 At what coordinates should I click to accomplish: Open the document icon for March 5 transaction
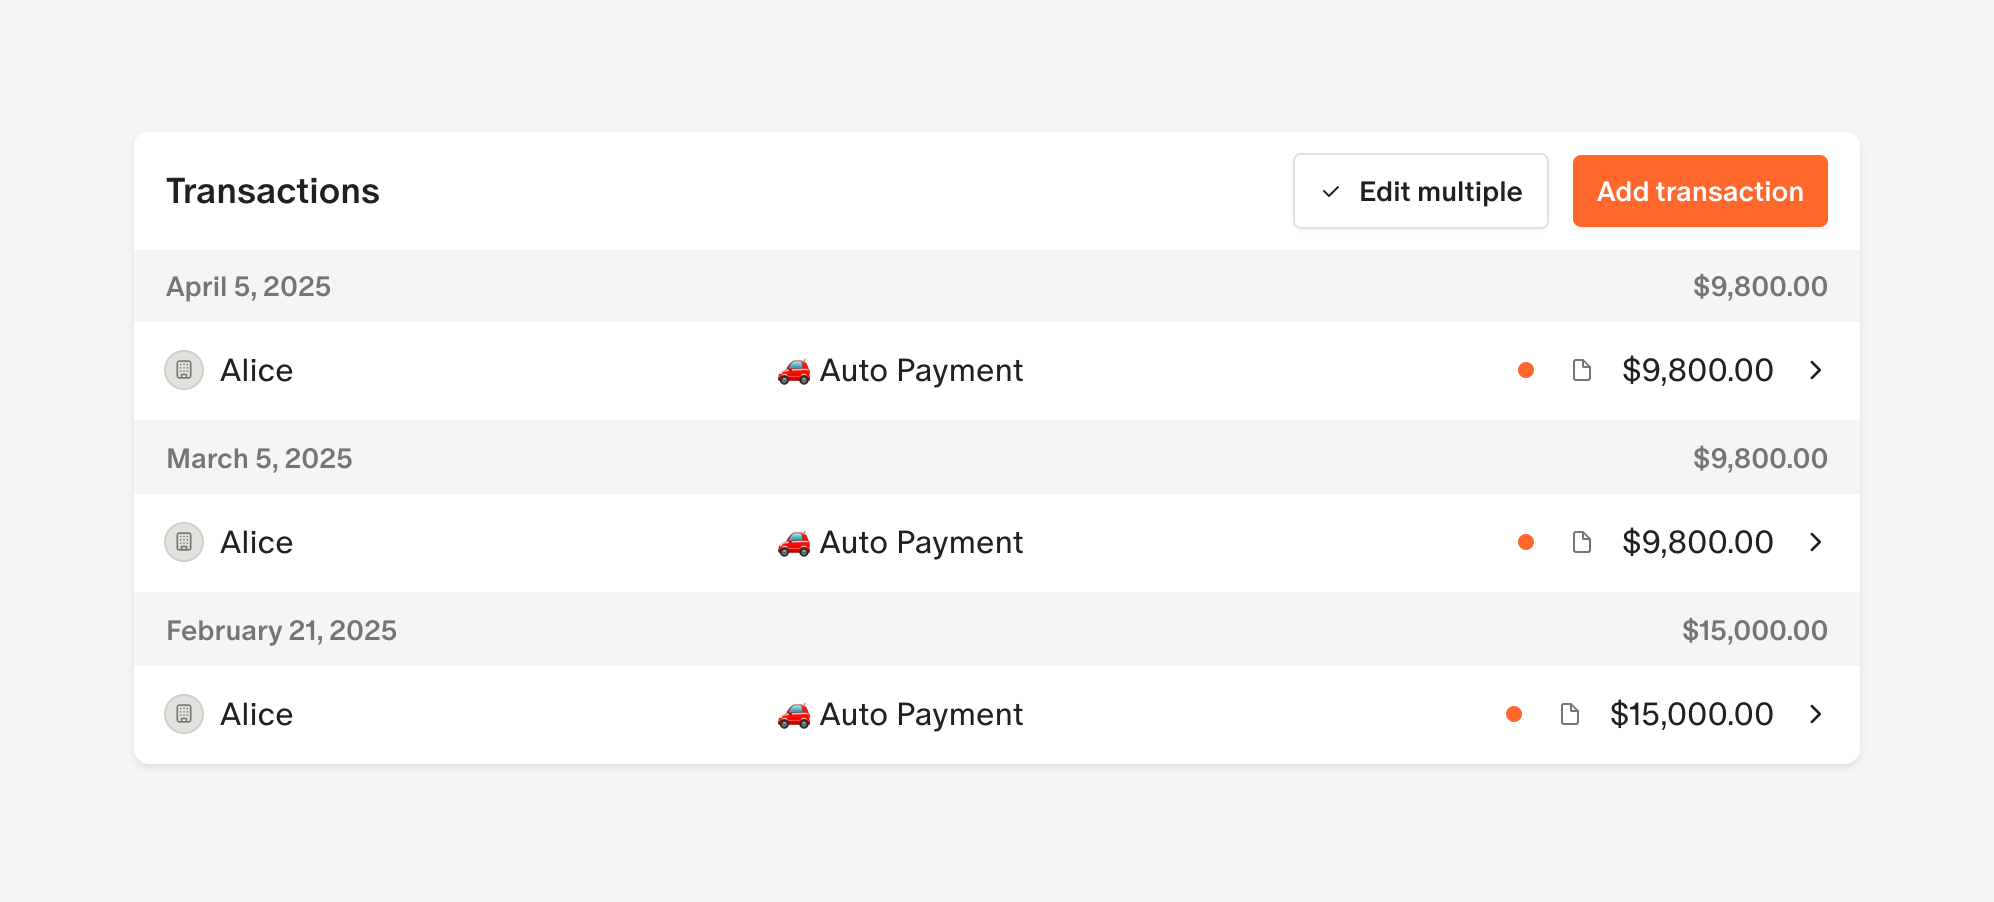(1581, 542)
